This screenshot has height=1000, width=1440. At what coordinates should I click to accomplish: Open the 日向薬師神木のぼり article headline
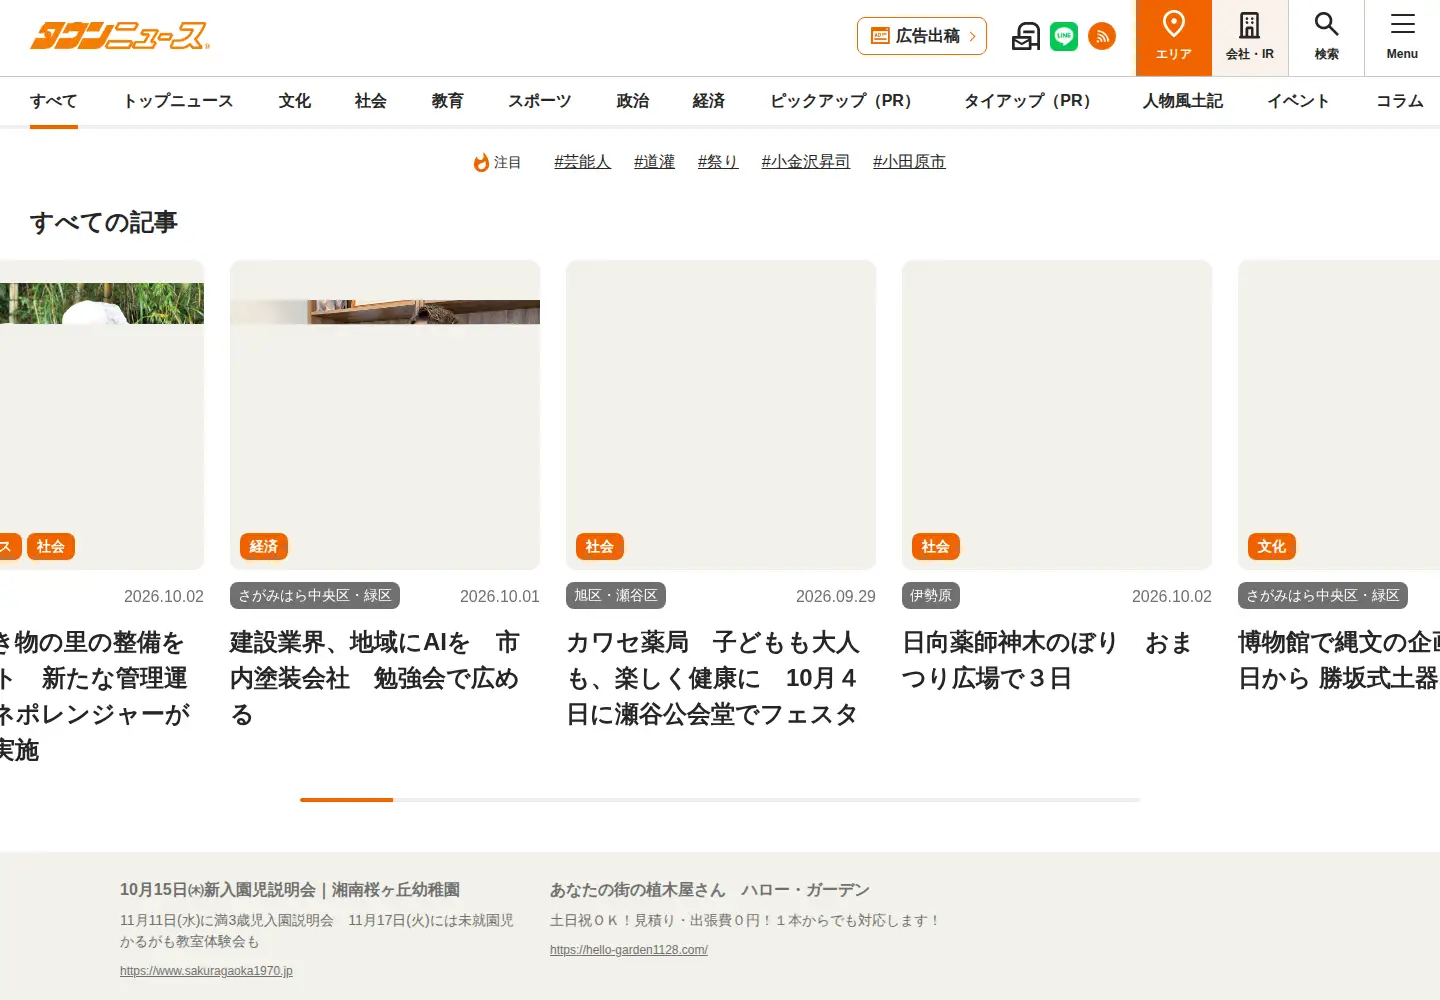coord(1047,660)
